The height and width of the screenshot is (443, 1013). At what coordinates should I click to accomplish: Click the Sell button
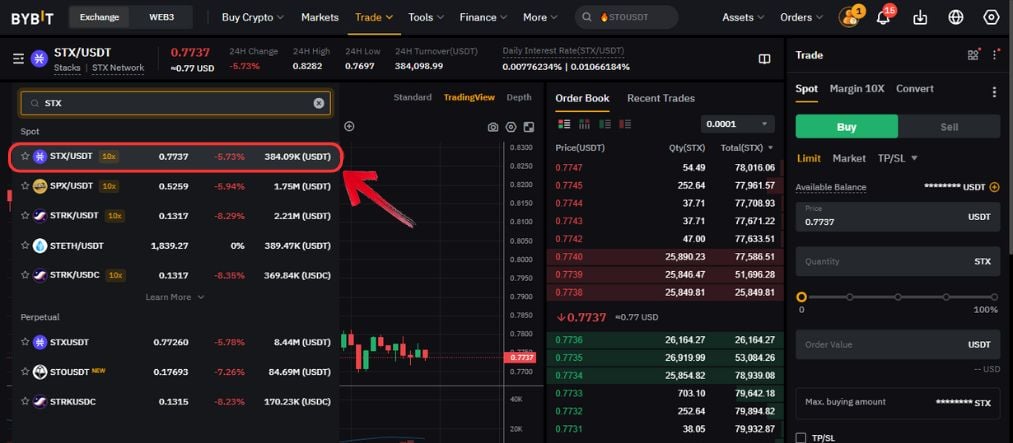[949, 127]
